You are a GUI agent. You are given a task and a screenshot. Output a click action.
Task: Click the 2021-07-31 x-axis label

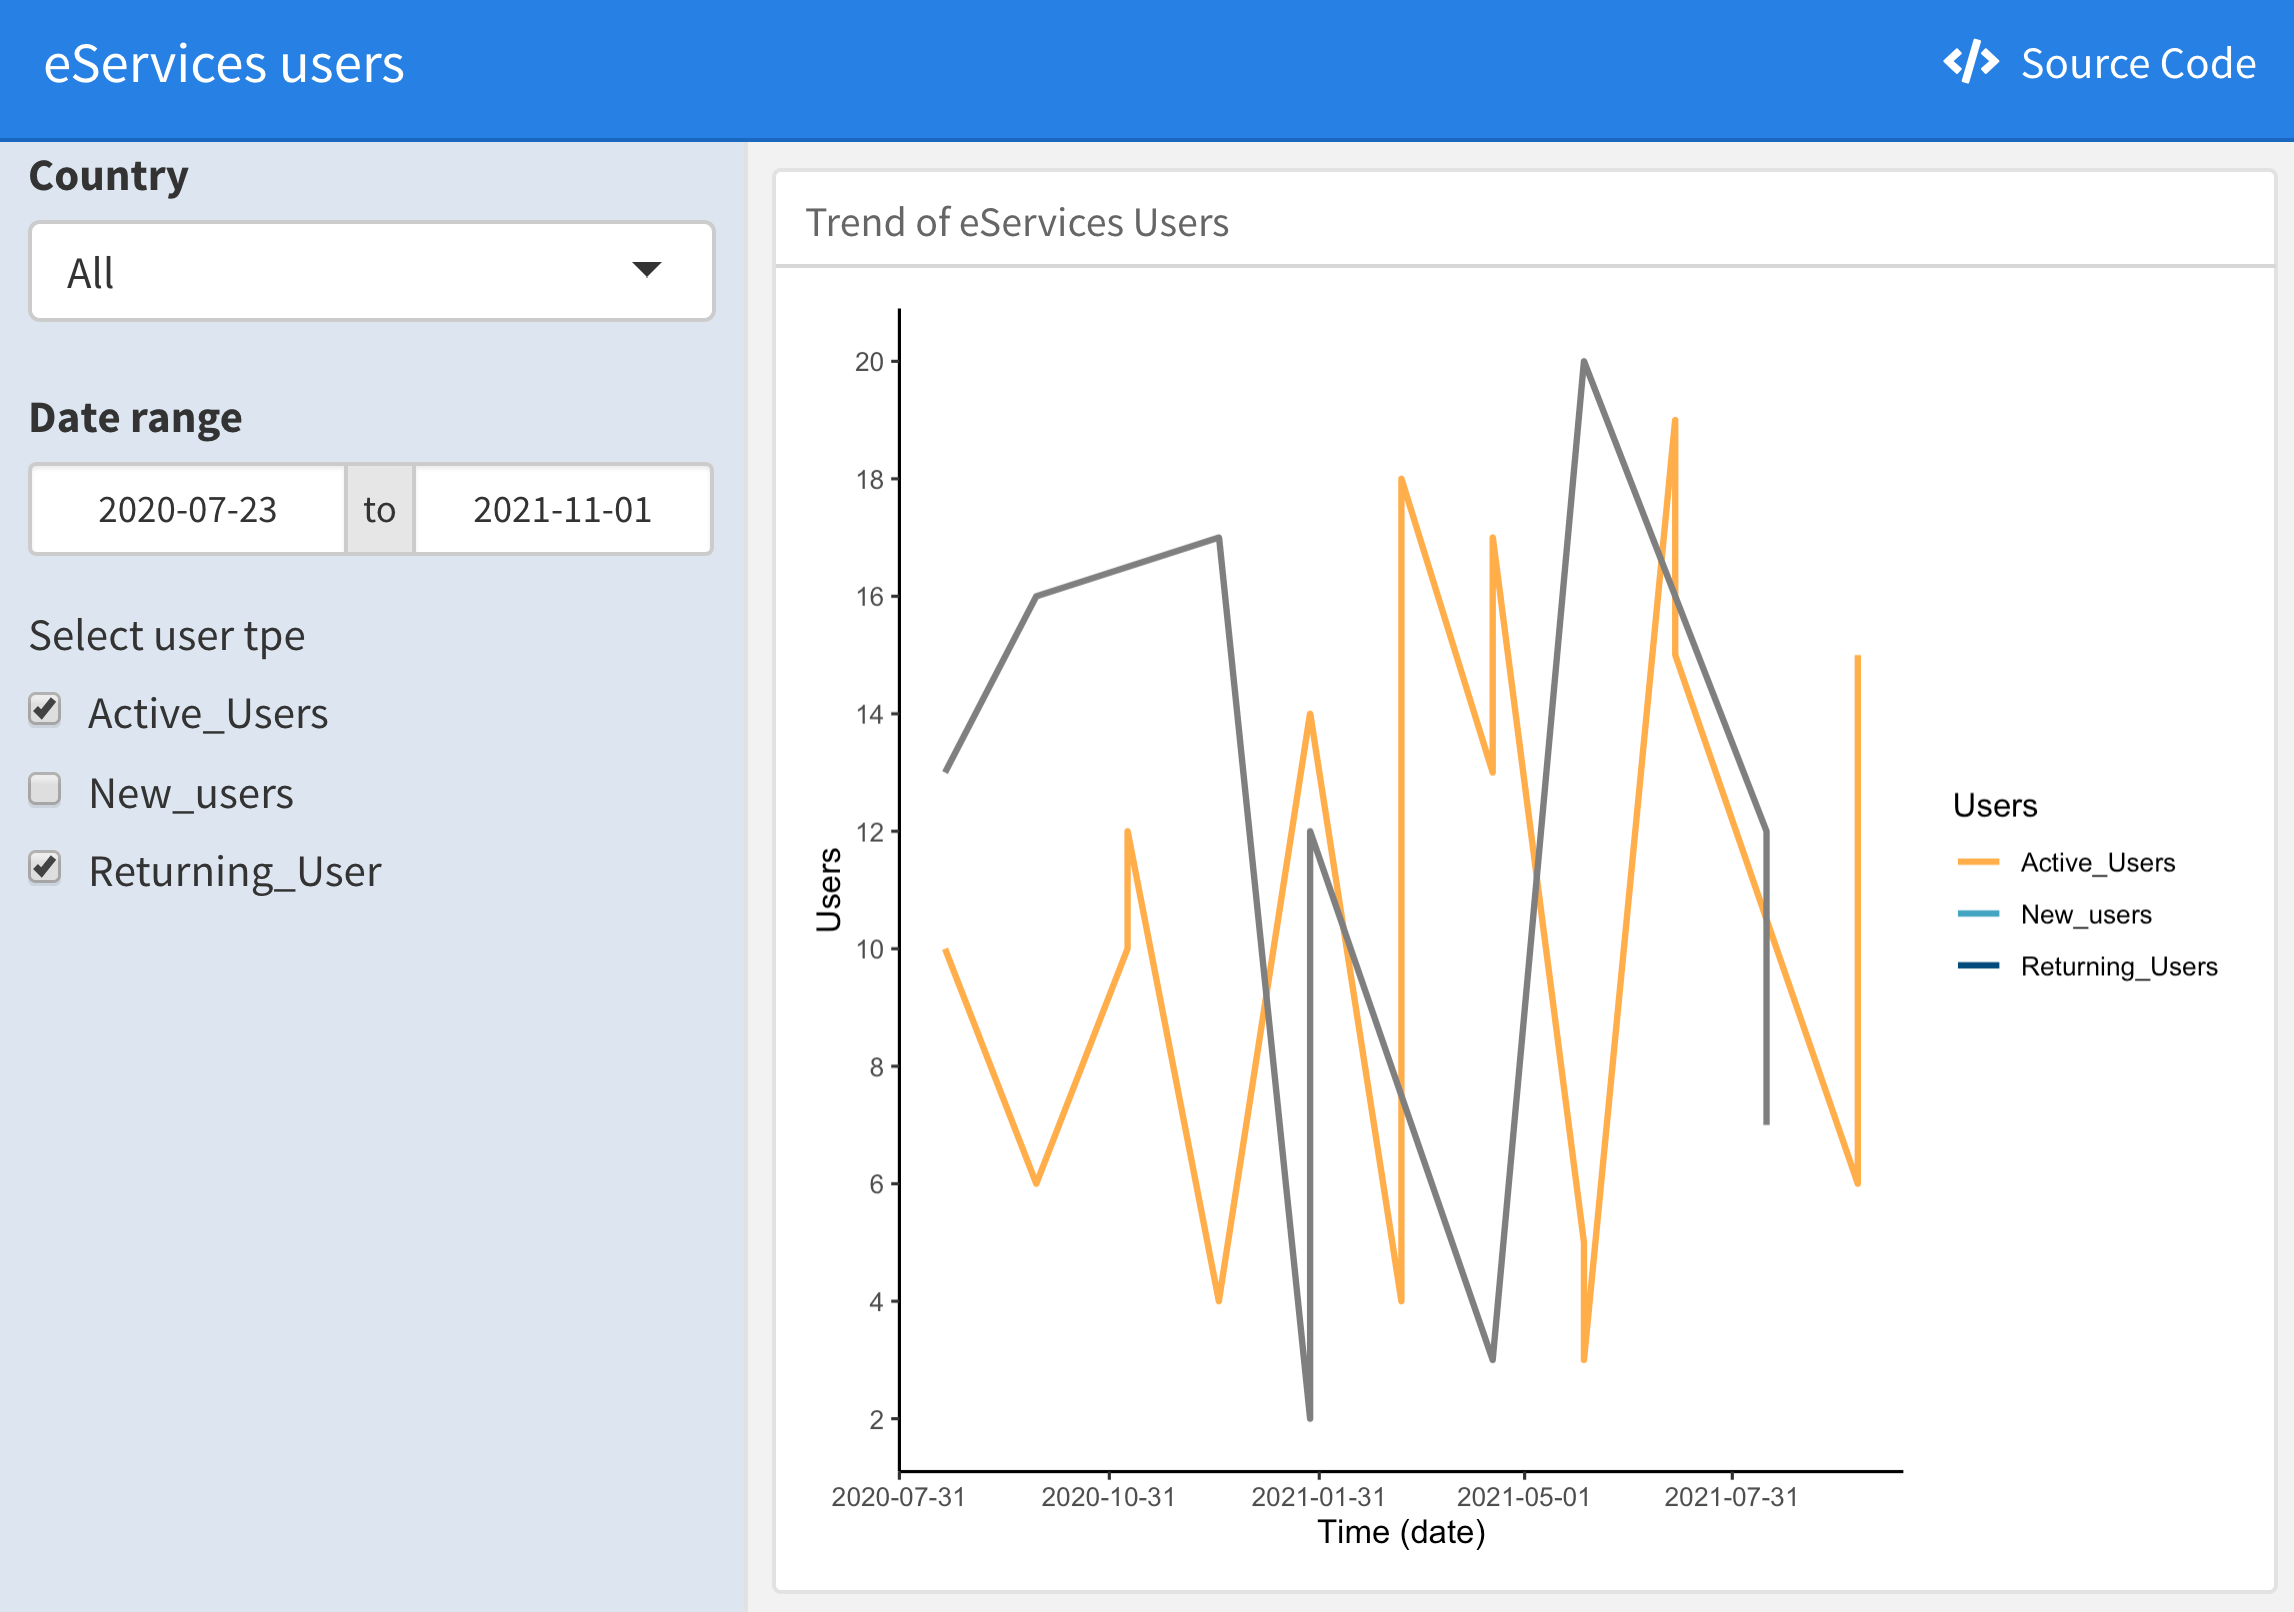1731,1497
